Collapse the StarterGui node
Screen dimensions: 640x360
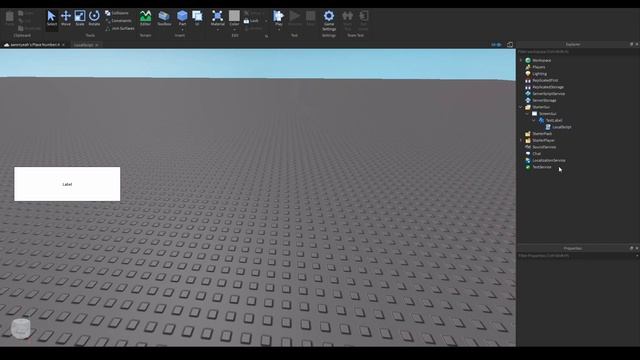point(521,107)
